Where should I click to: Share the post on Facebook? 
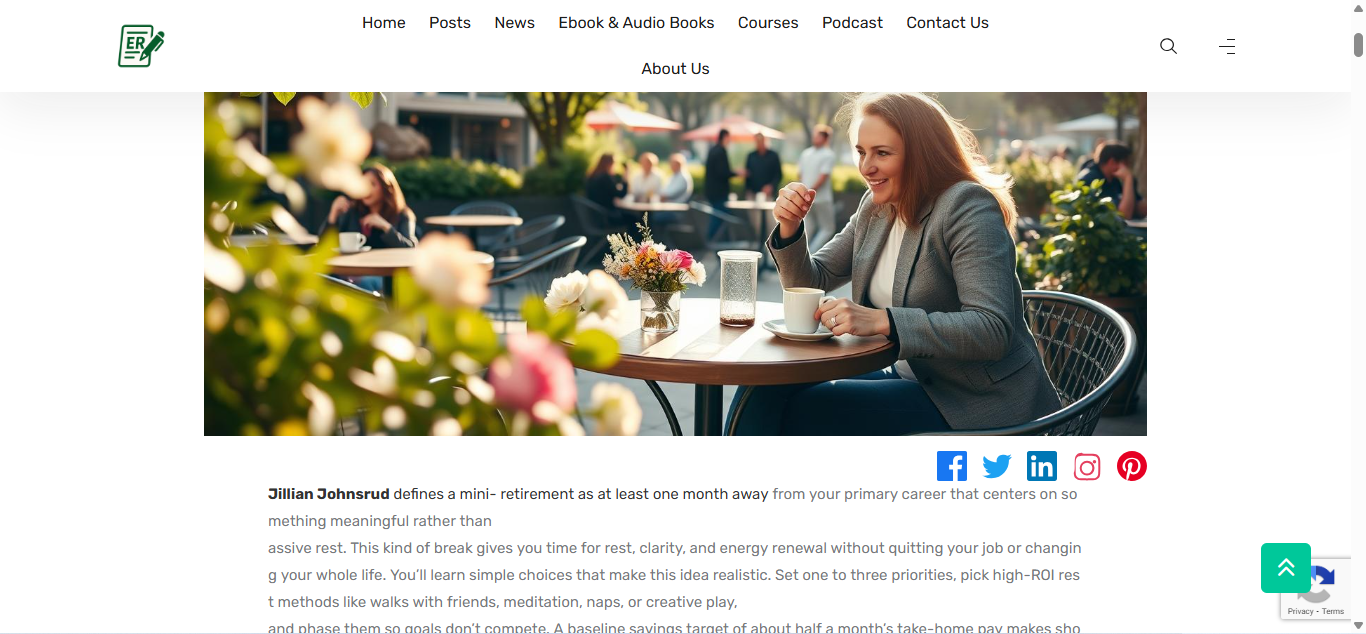(952, 466)
